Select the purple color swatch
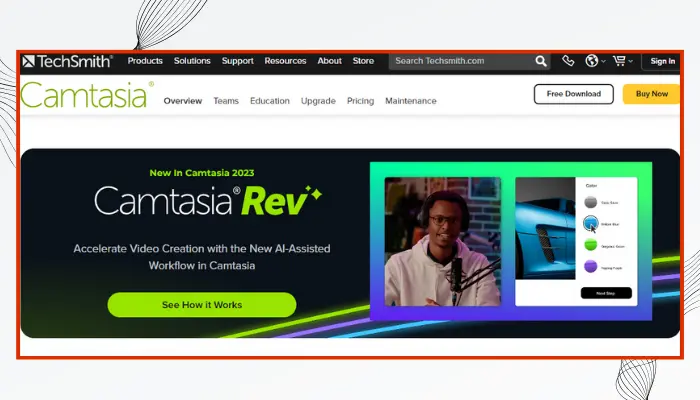 pos(591,267)
